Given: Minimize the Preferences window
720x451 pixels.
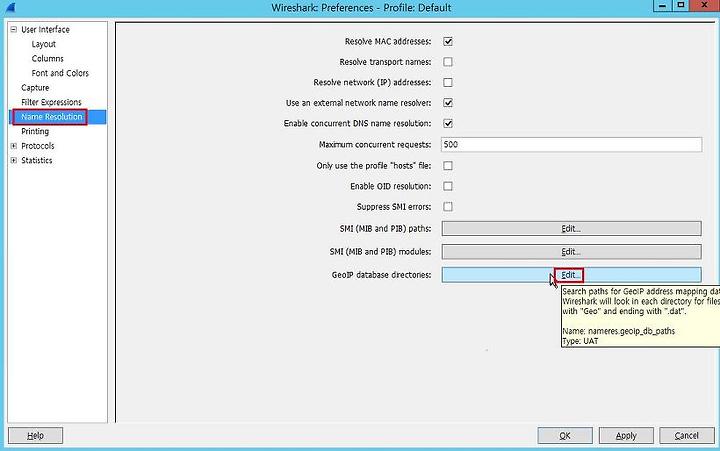Looking at the screenshot, I should tap(662, 6).
